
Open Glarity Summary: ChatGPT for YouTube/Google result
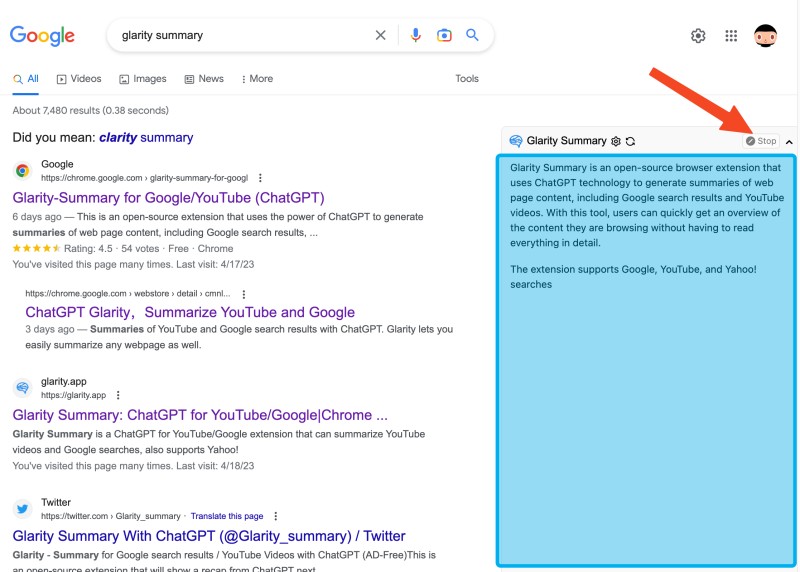click(200, 415)
